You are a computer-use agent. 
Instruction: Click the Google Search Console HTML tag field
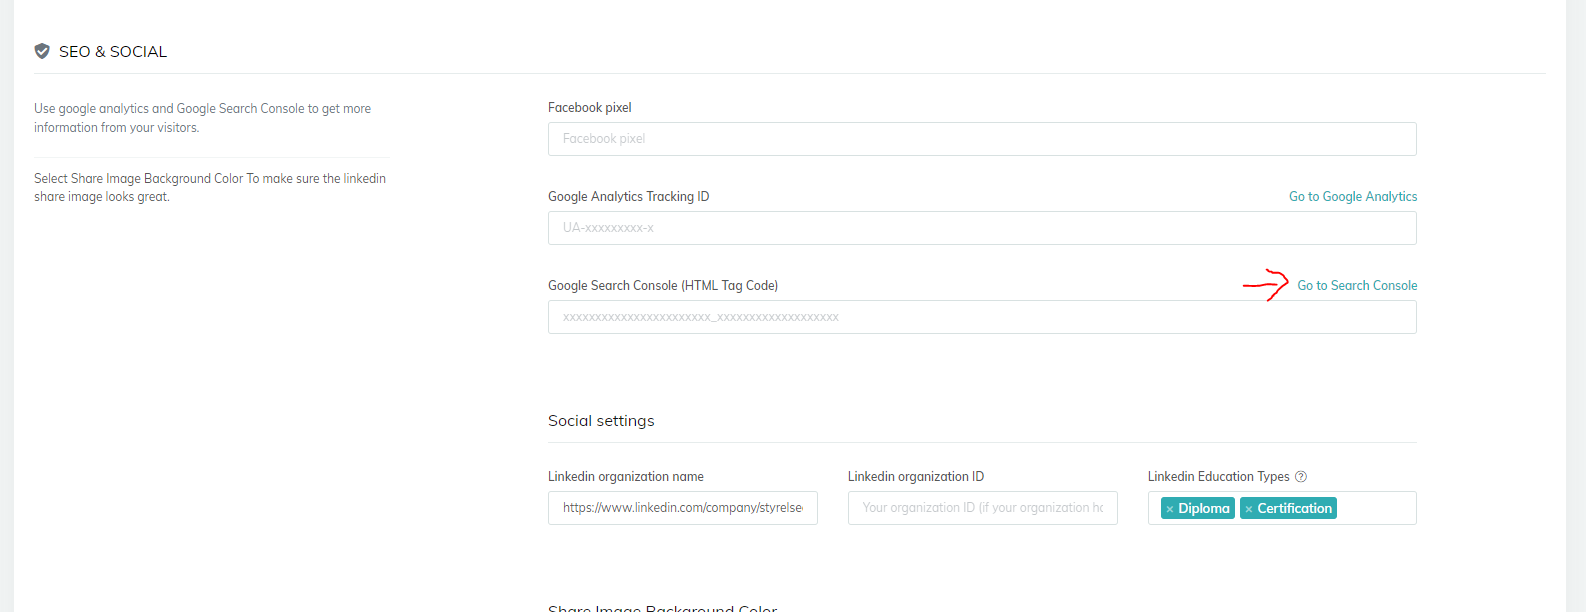click(x=981, y=317)
